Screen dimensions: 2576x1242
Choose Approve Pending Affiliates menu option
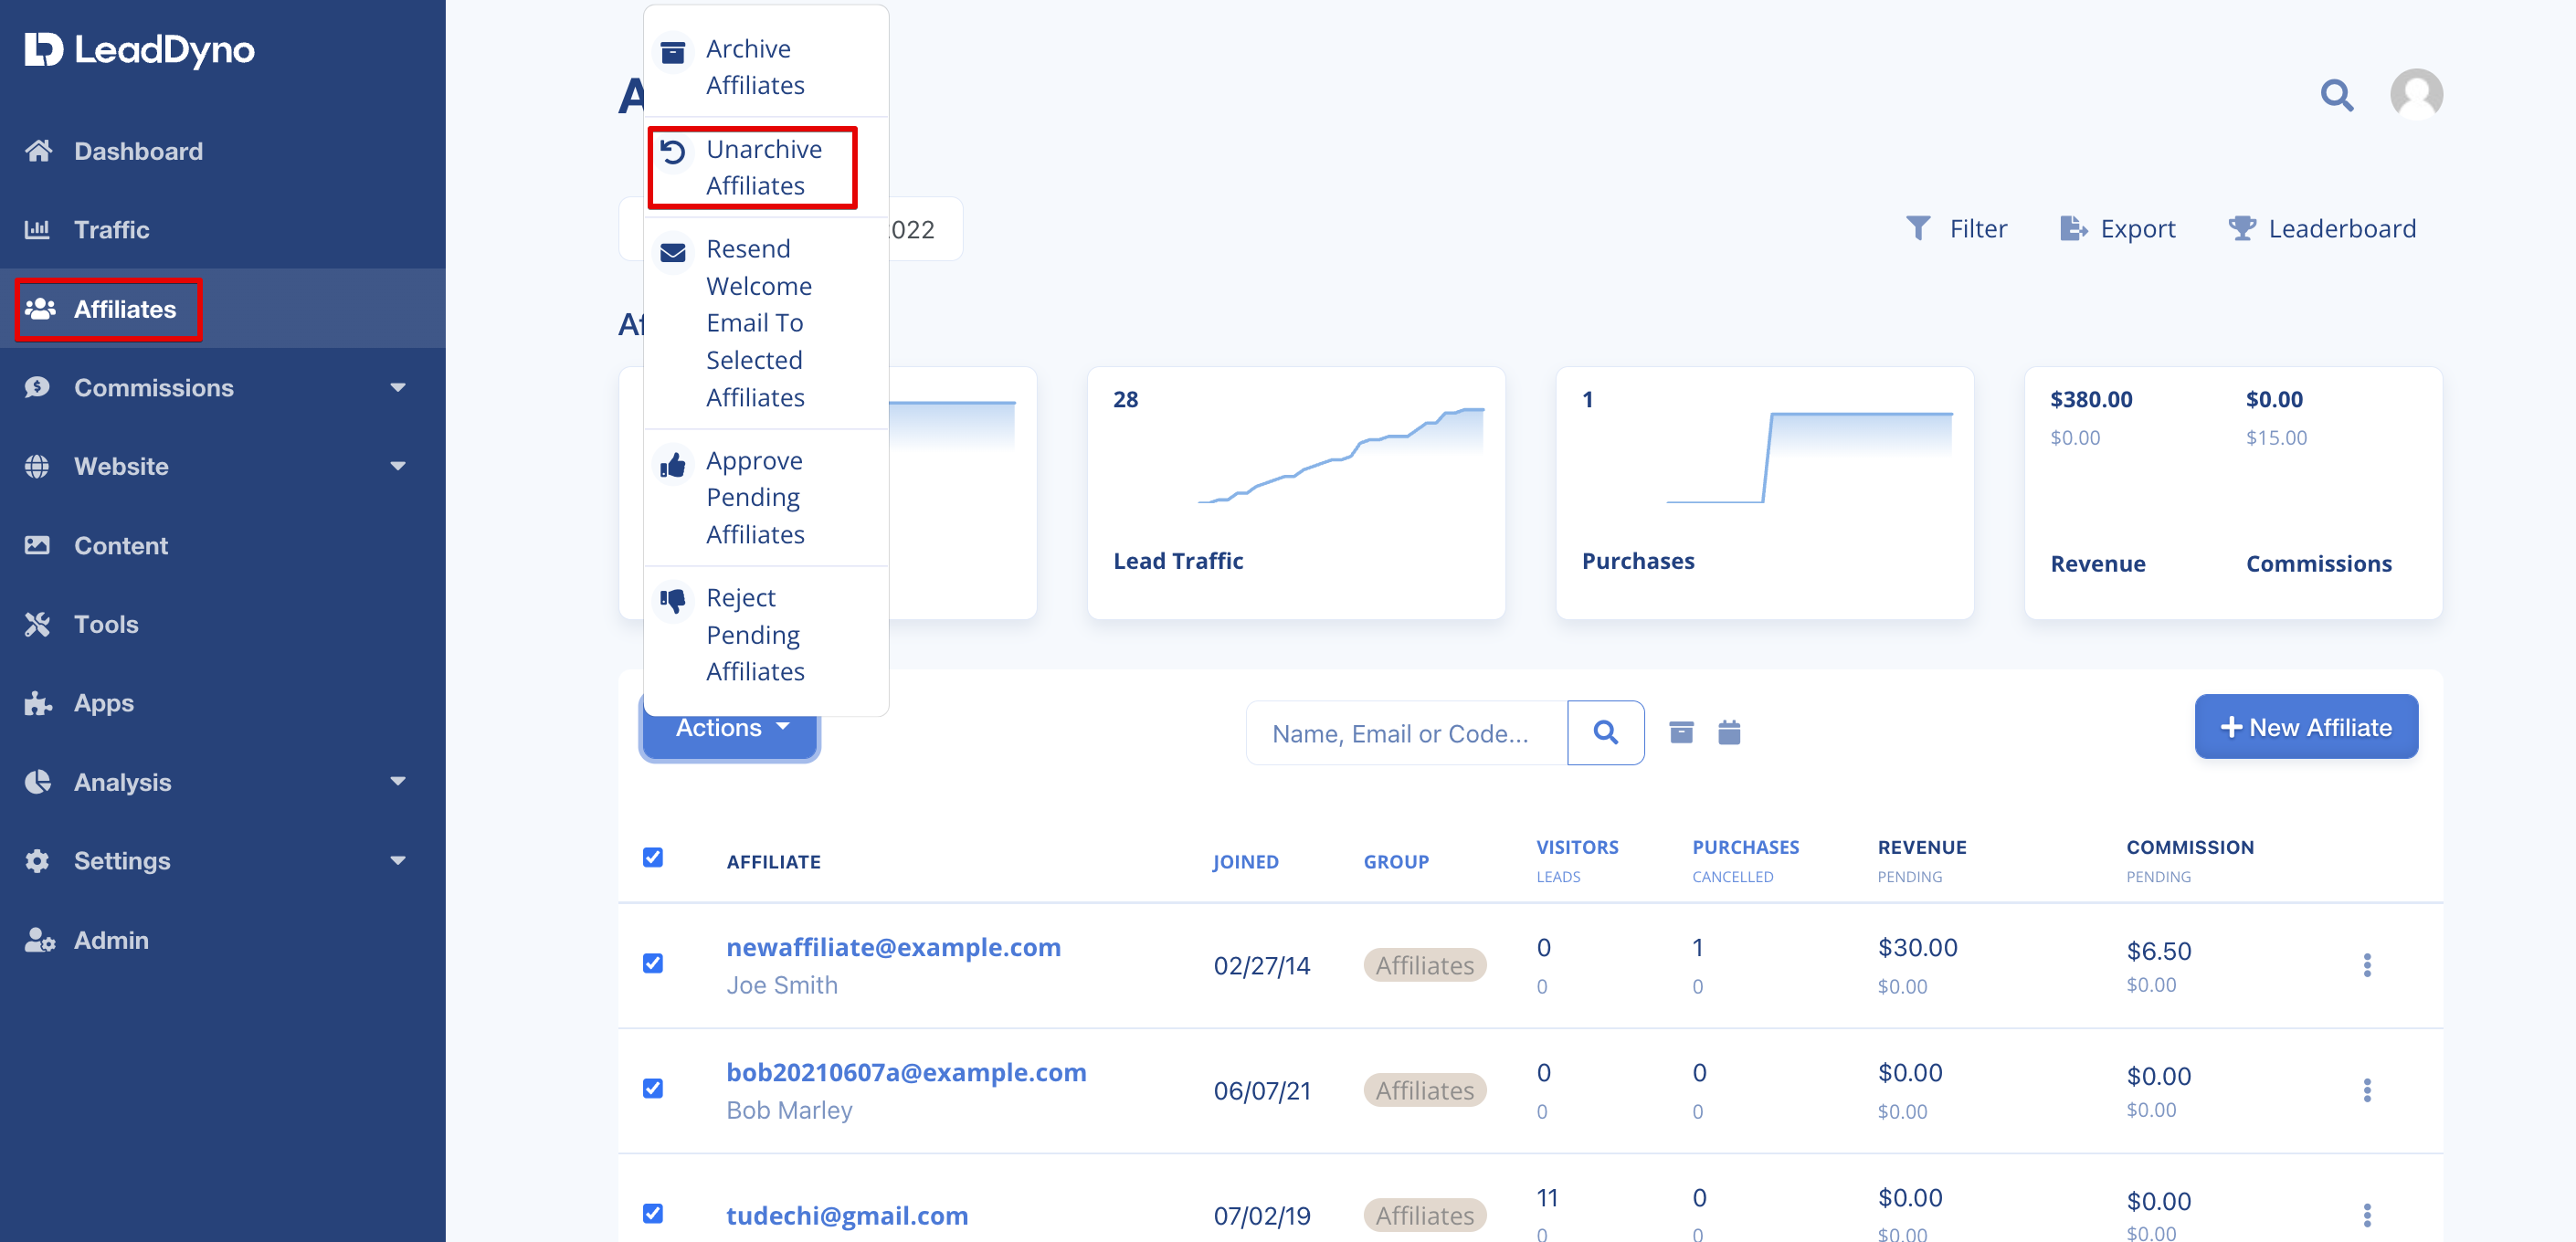pyautogui.click(x=753, y=498)
